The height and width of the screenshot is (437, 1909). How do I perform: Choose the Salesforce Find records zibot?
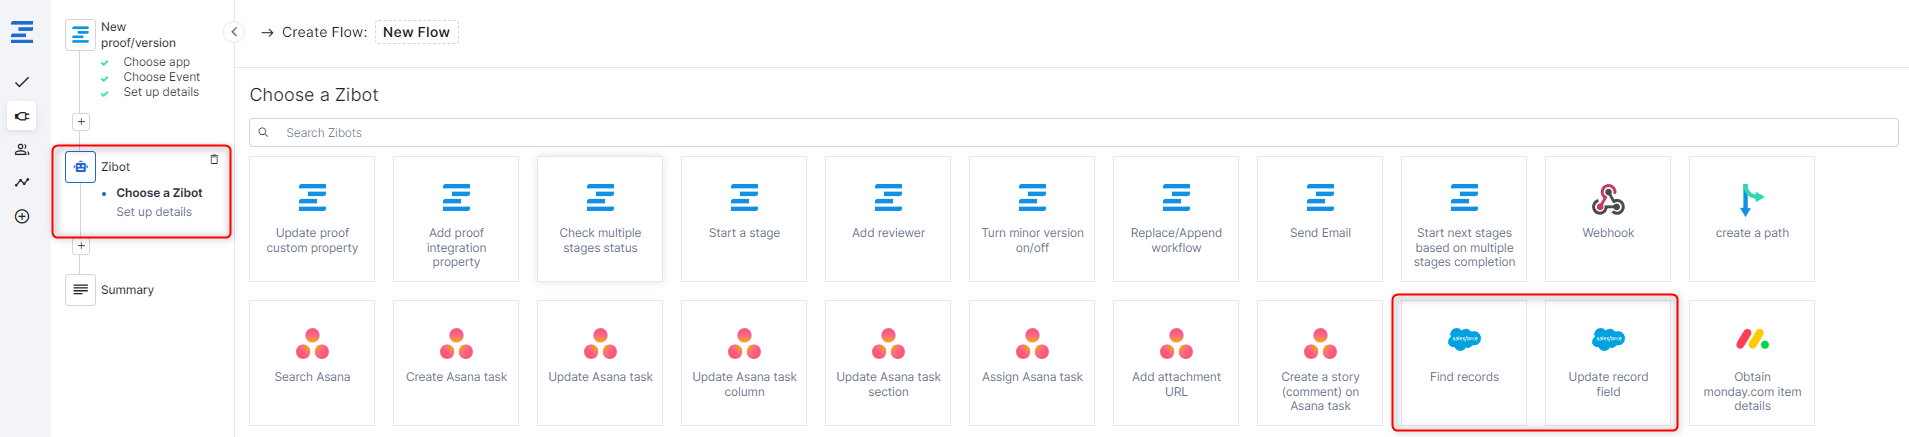click(x=1463, y=362)
